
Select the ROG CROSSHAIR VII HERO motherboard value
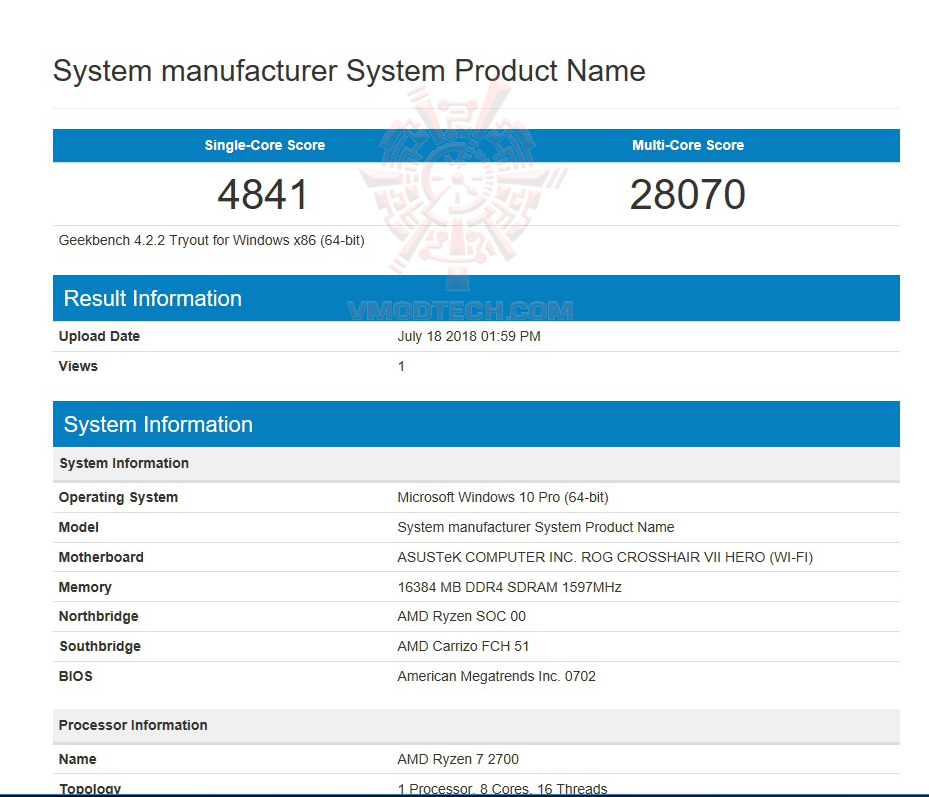[605, 557]
